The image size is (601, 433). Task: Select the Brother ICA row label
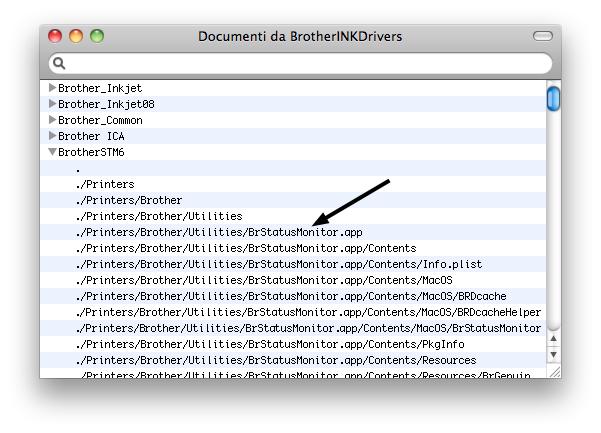pos(91,136)
